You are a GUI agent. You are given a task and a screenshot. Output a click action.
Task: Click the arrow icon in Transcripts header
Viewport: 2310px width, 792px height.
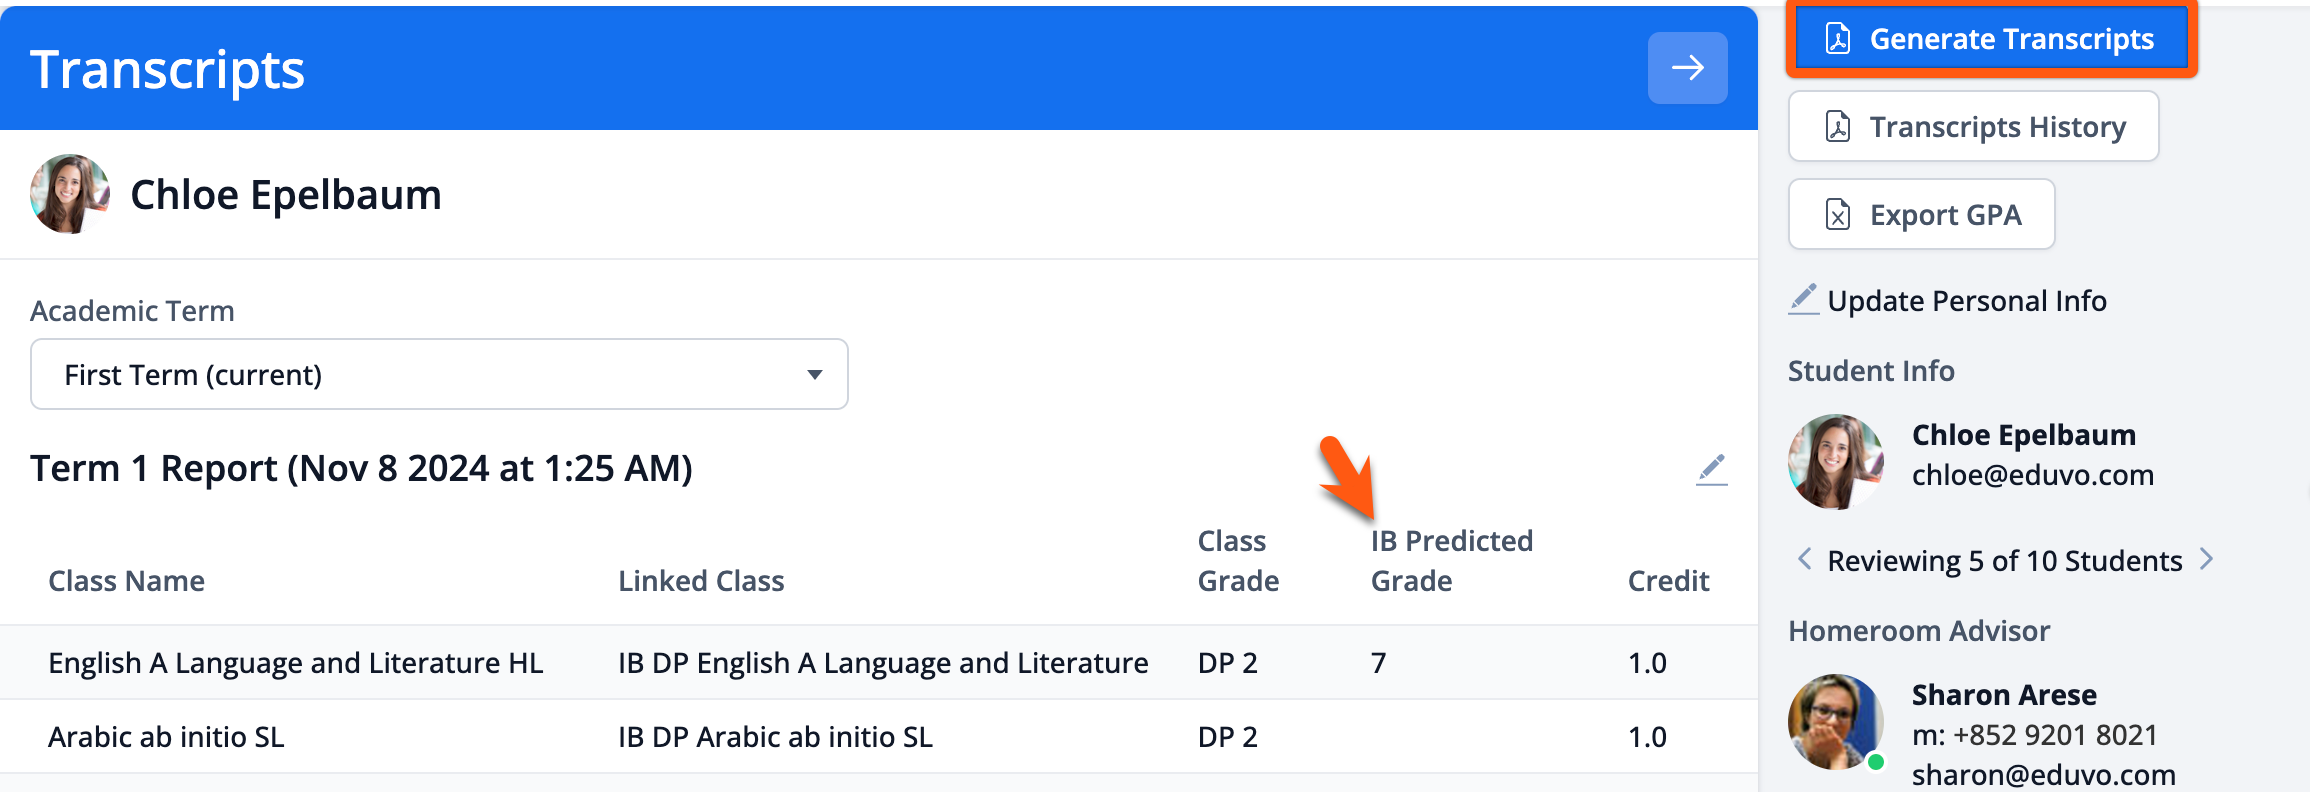coord(1687,68)
